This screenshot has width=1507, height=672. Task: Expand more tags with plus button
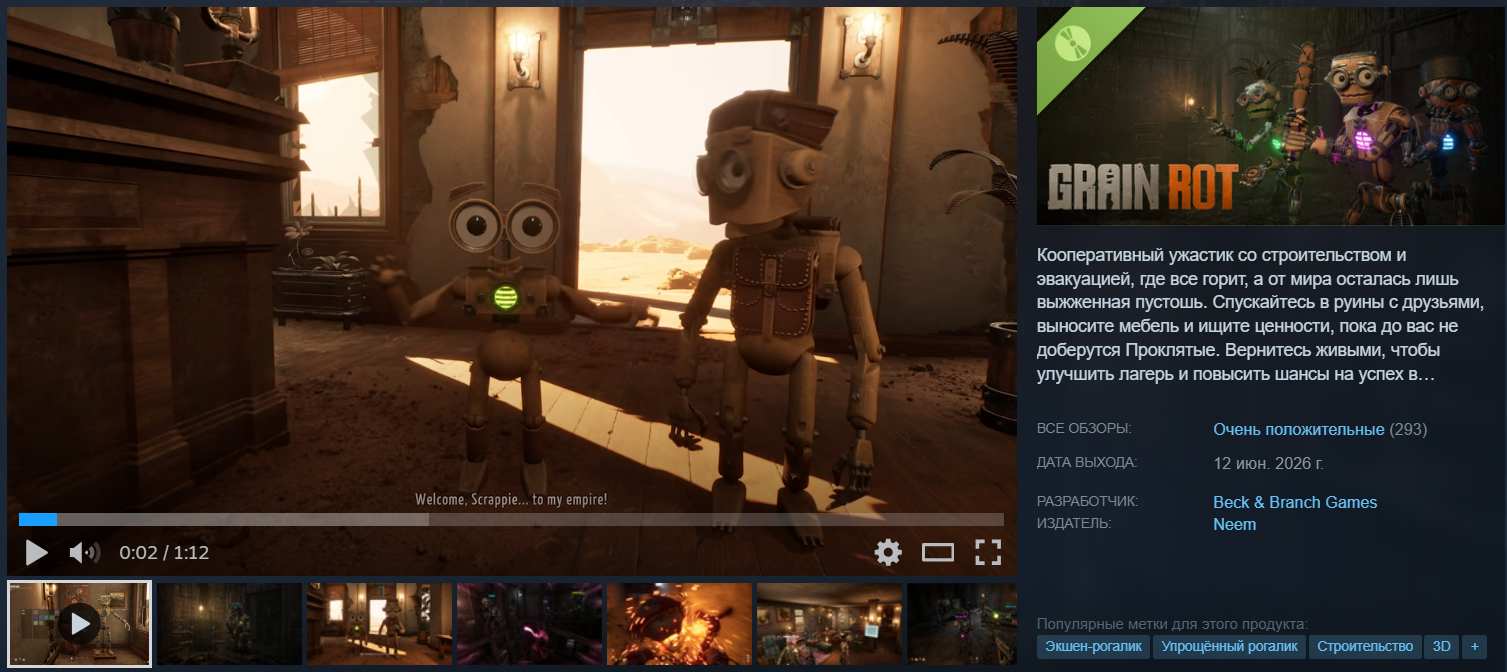tap(1474, 646)
